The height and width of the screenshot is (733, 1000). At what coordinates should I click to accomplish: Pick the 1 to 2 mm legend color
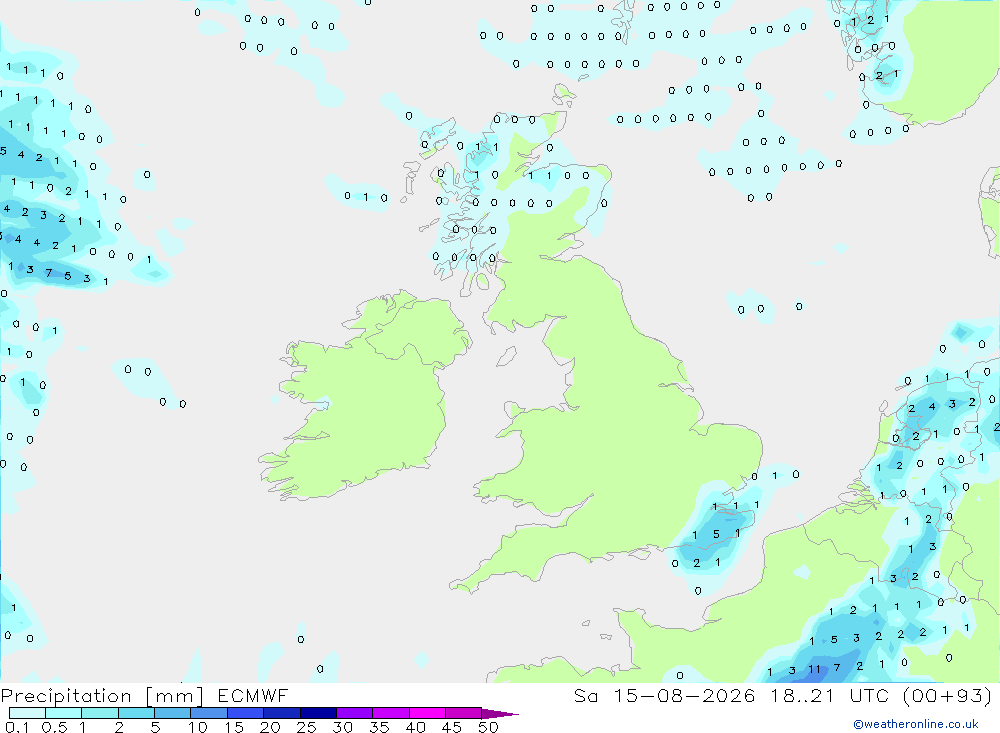tap(100, 713)
